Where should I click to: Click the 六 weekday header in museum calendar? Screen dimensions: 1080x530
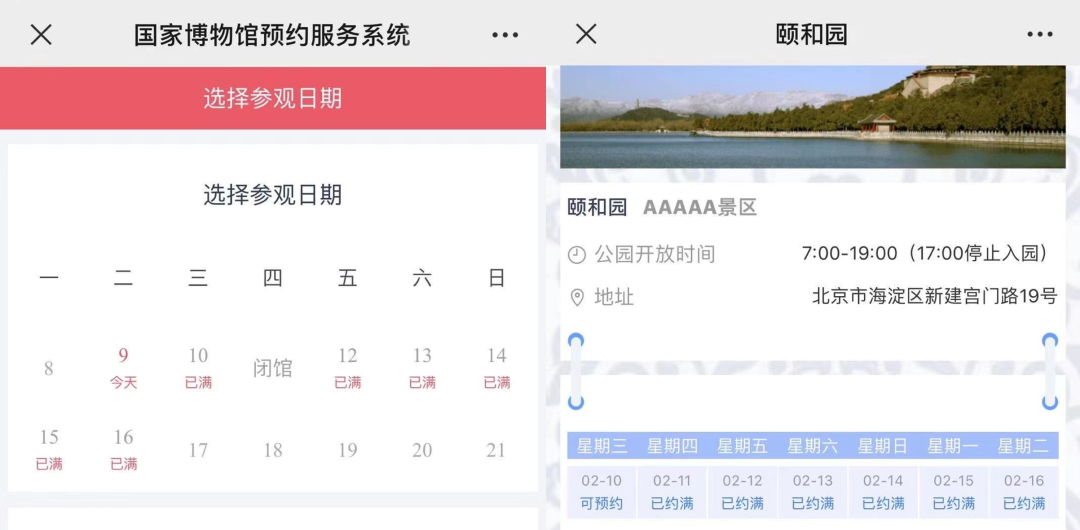tap(422, 278)
